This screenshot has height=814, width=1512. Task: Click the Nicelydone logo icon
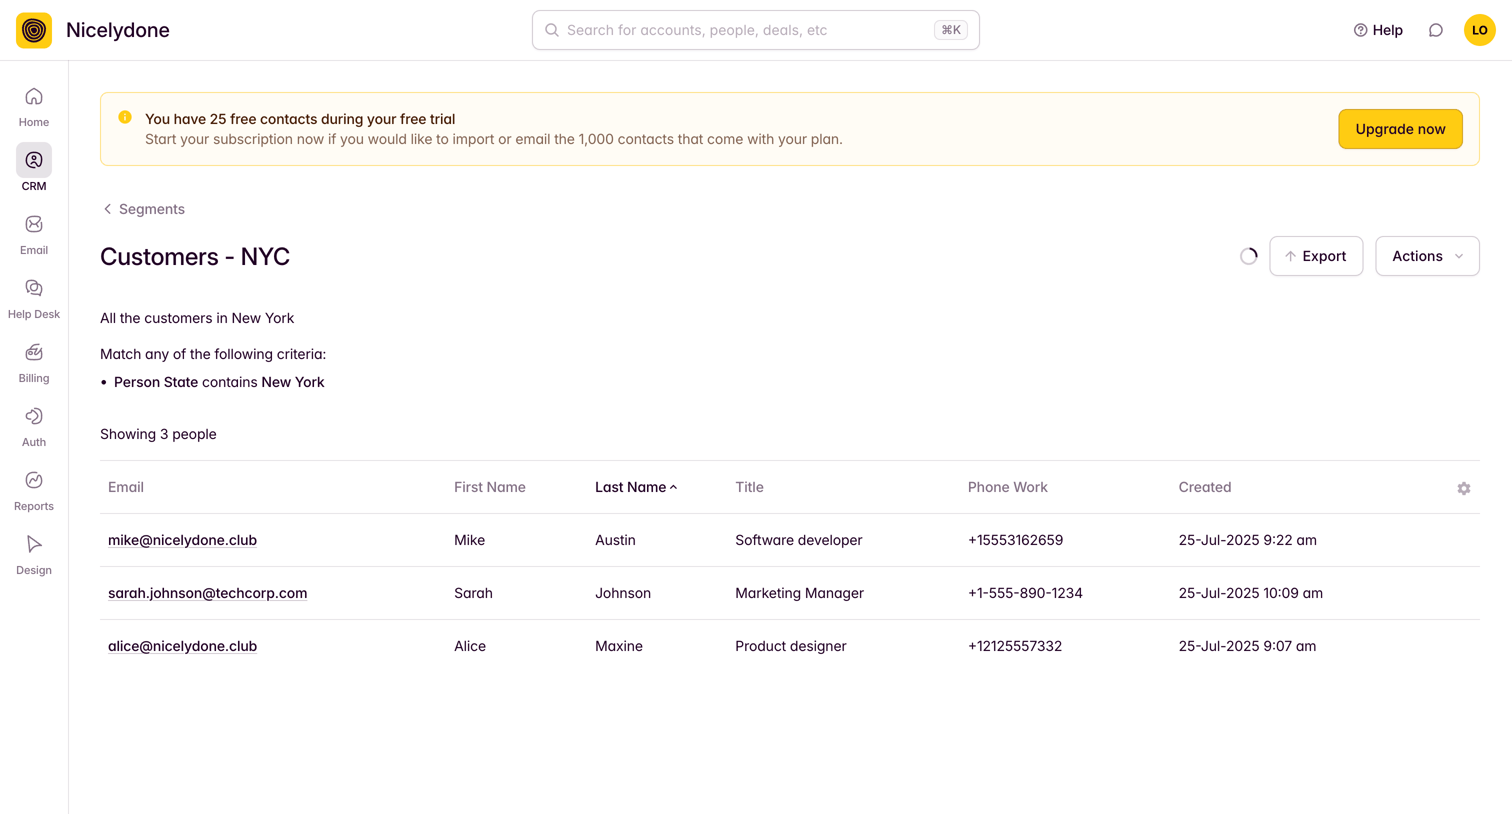tap(34, 30)
